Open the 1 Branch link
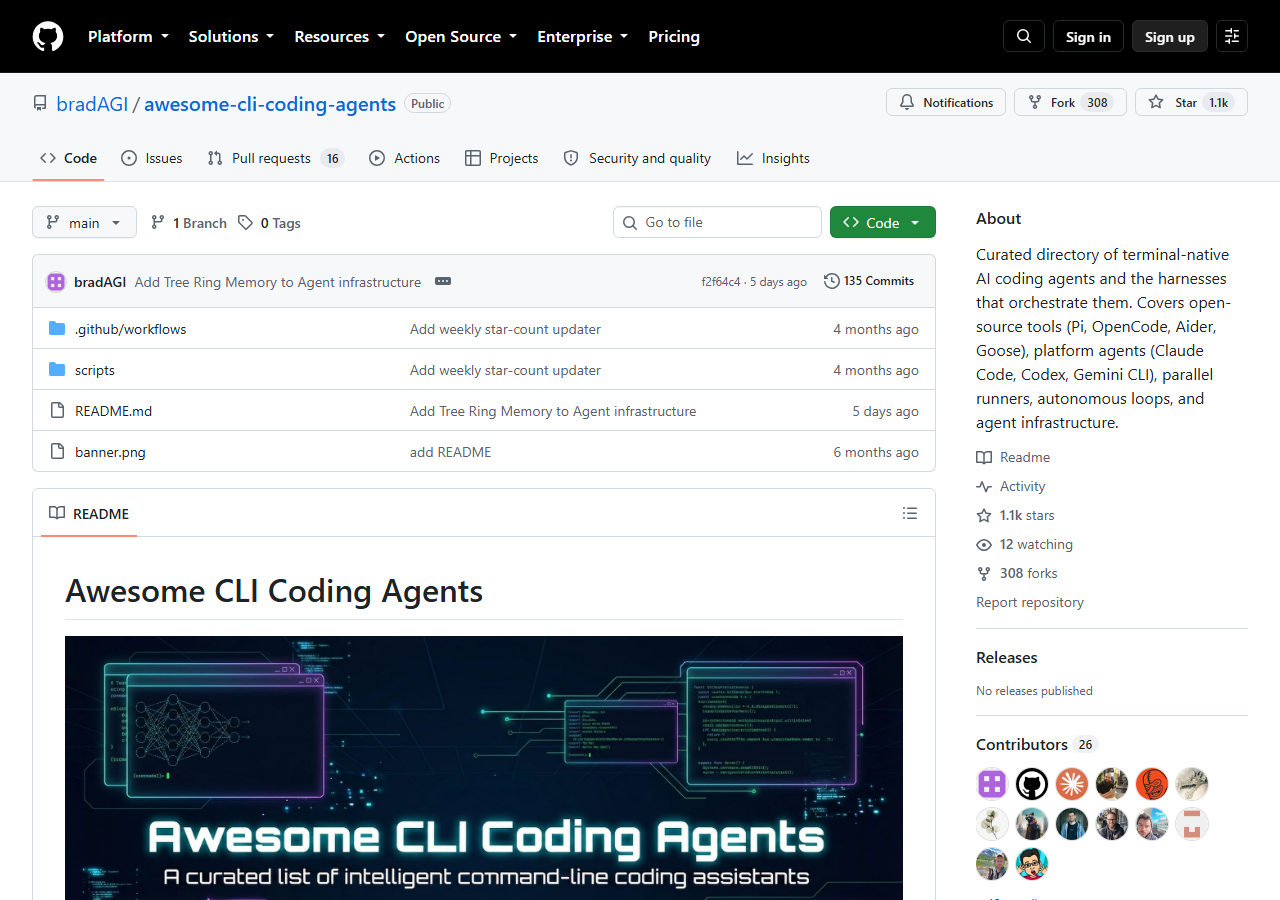This screenshot has height=900, width=1280. point(189,223)
